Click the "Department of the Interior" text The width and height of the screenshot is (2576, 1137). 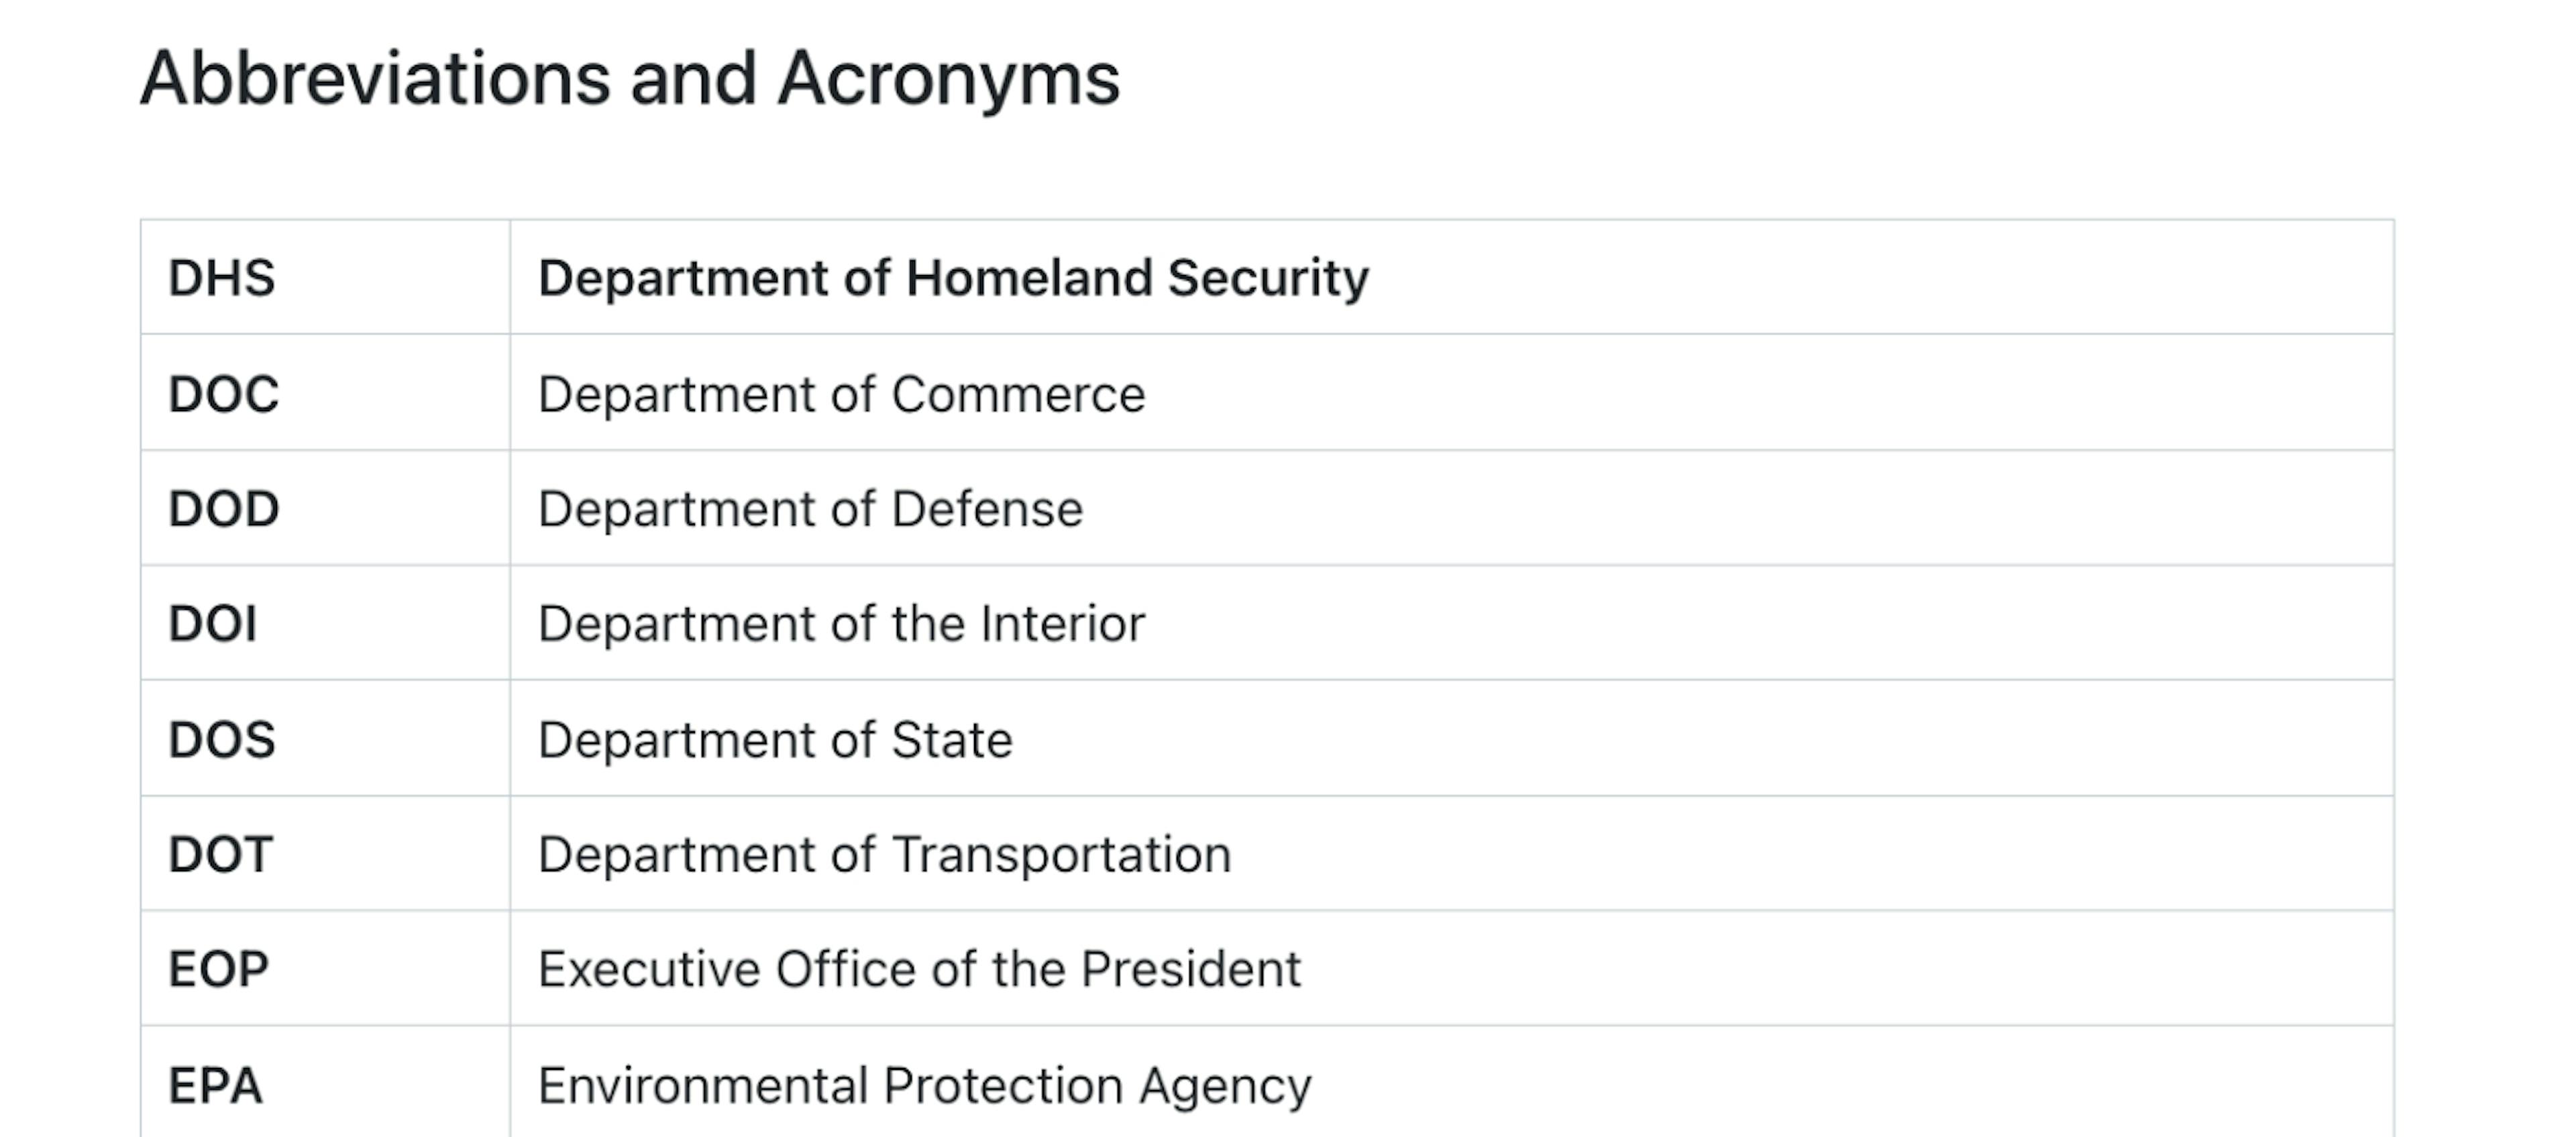(x=841, y=624)
